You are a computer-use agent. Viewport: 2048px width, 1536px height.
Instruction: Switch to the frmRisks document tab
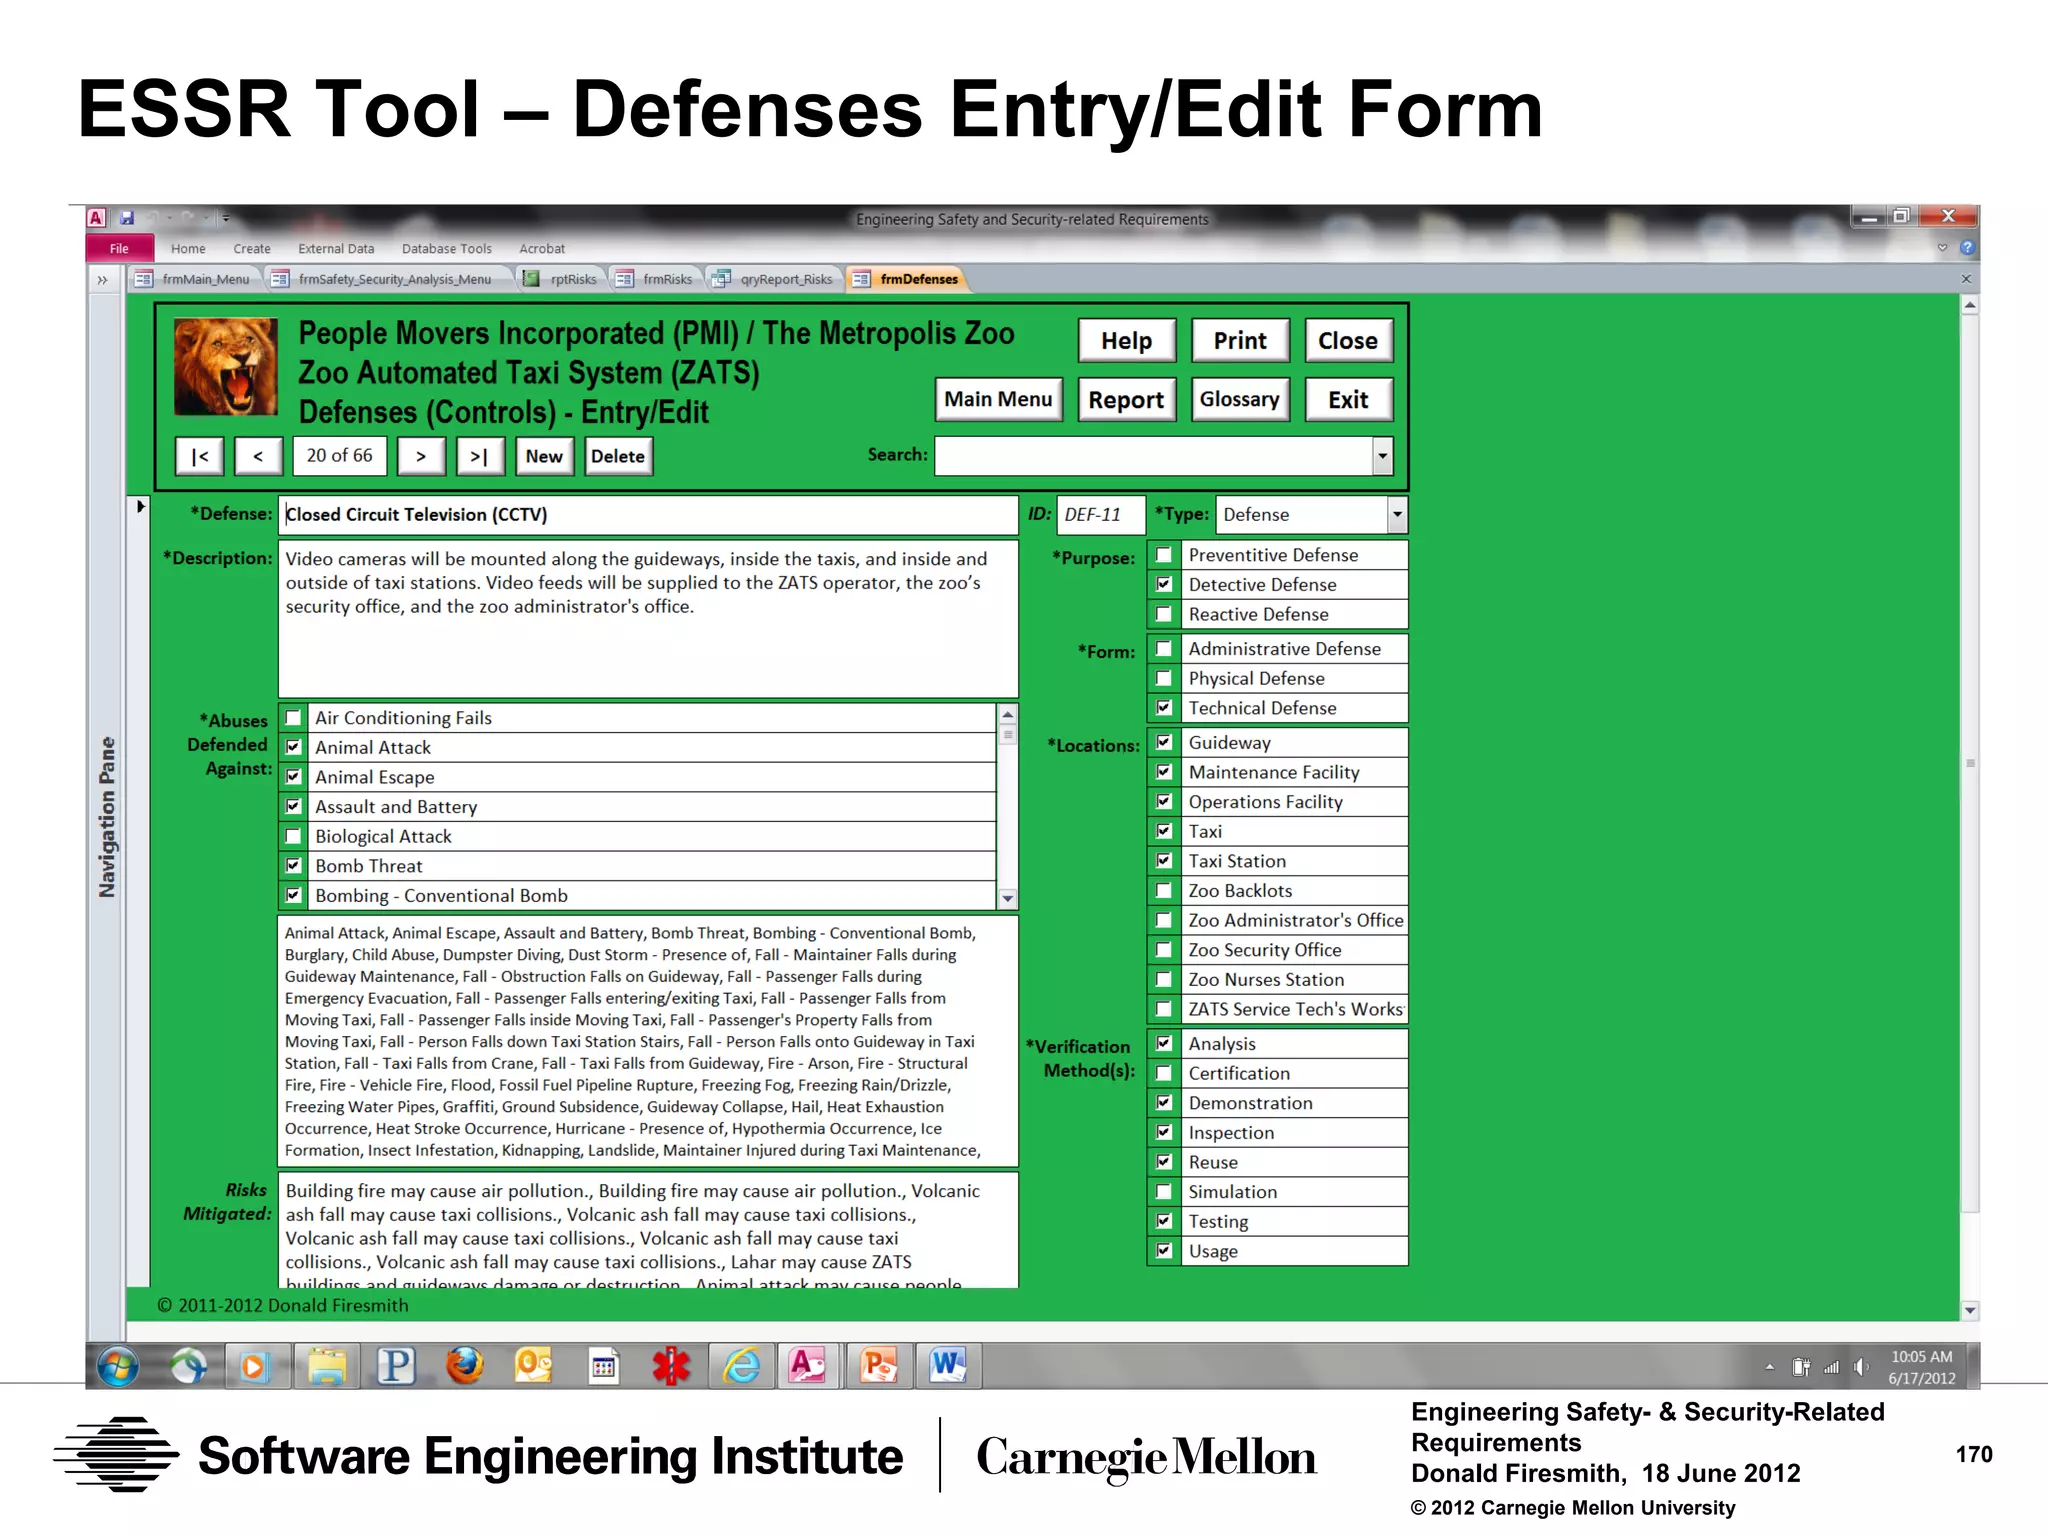pos(655,279)
